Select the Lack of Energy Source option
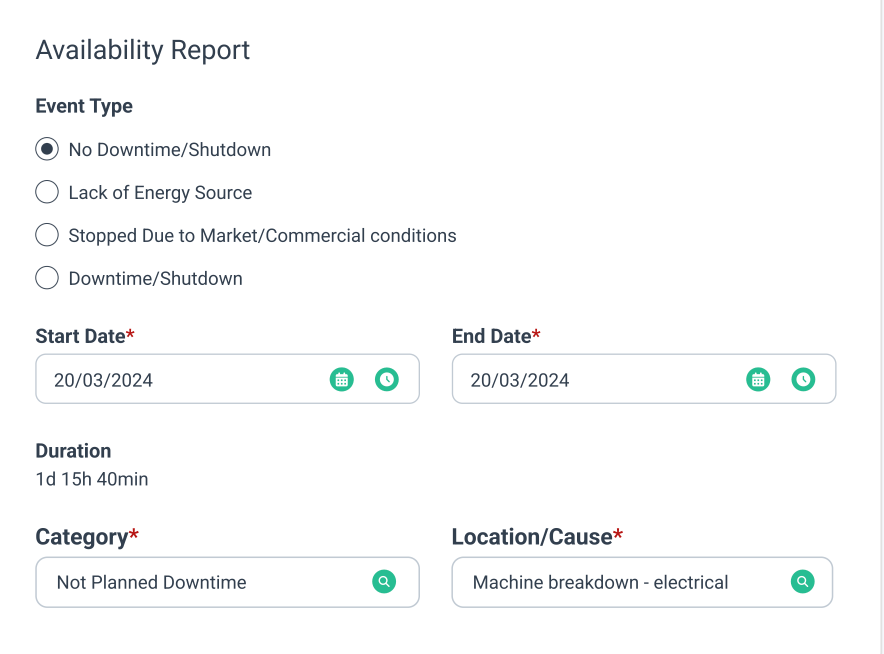The image size is (884, 654). pos(47,191)
